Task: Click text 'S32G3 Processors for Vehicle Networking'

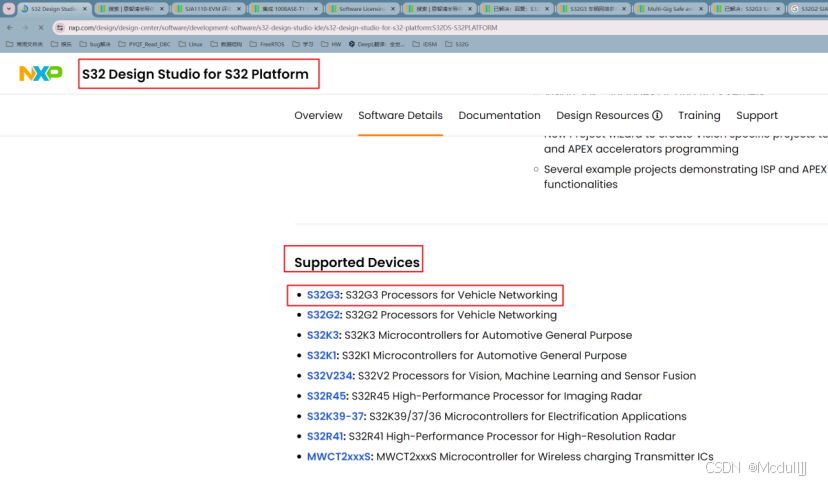Action: coord(451,295)
